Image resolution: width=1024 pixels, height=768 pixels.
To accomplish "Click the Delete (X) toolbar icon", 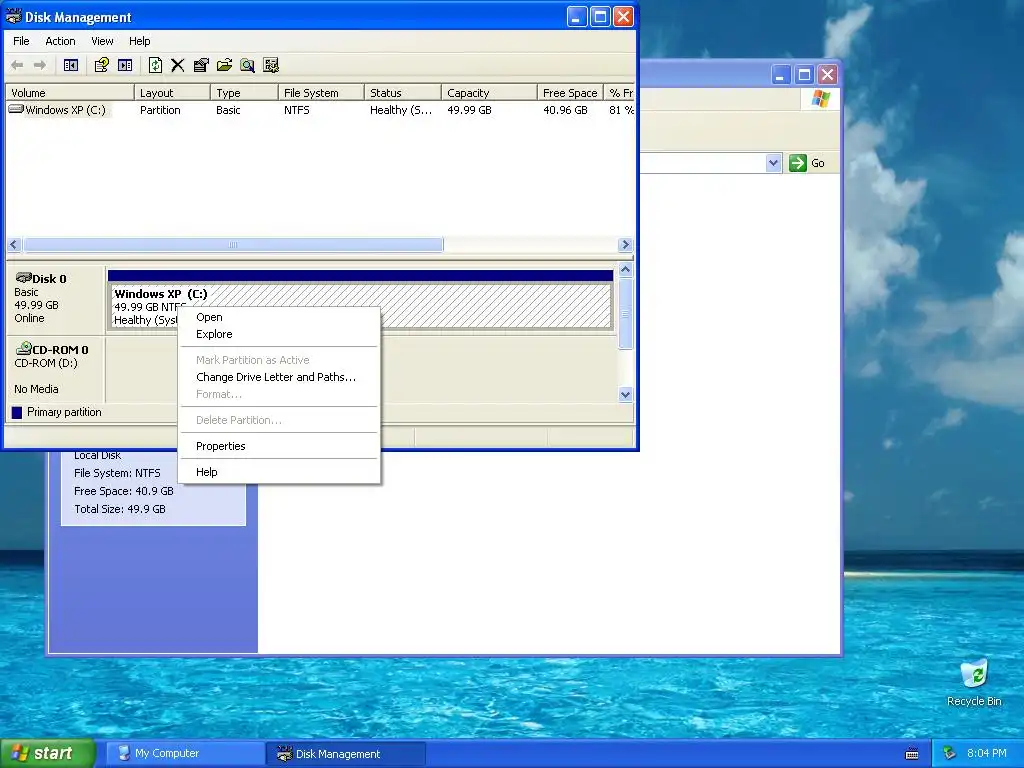I will [x=178, y=65].
